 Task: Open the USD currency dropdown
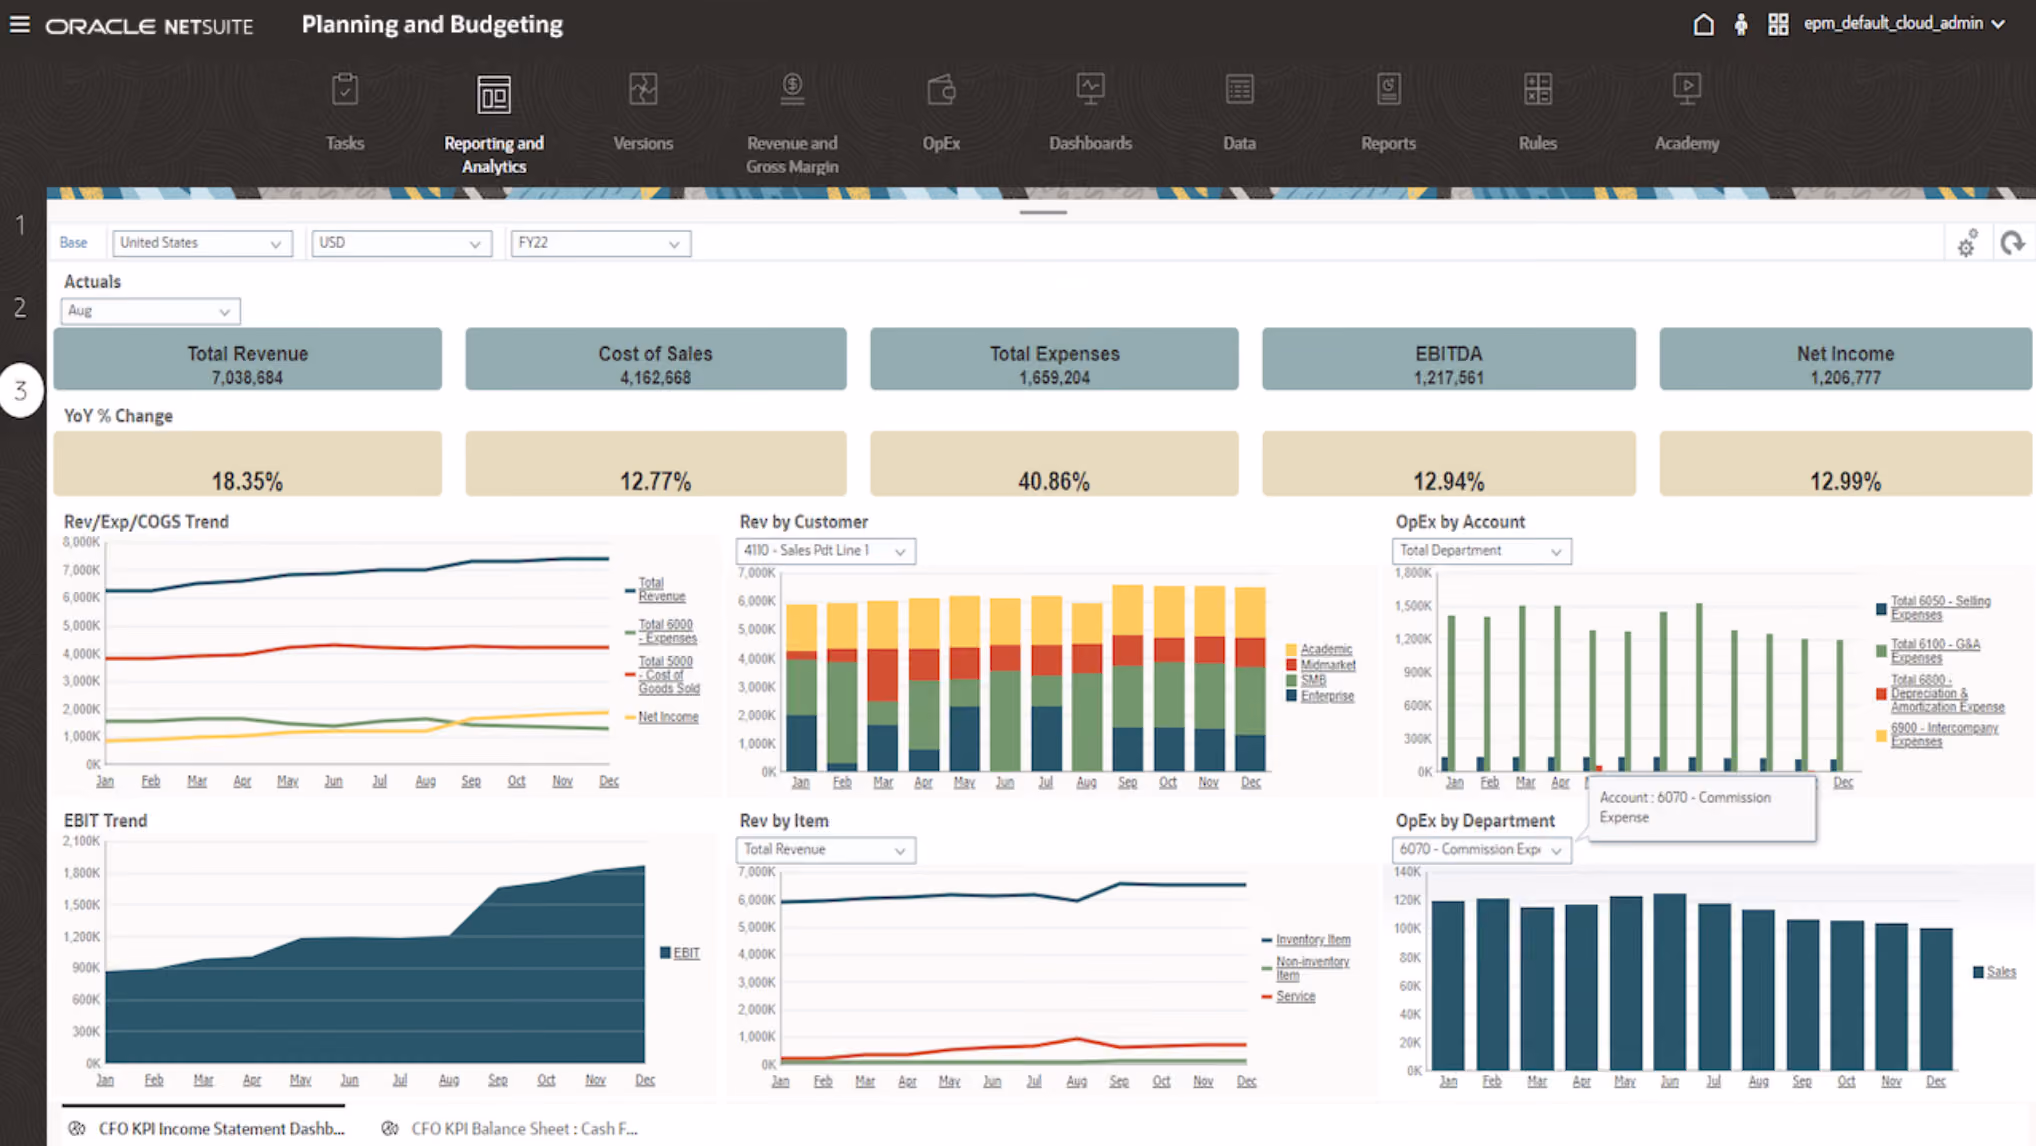401,243
